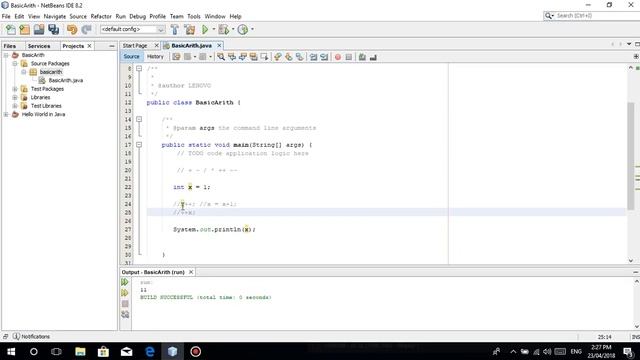This screenshot has width=640, height=360.
Task: Close the Output BasicArith (run) tab
Action: [191, 272]
